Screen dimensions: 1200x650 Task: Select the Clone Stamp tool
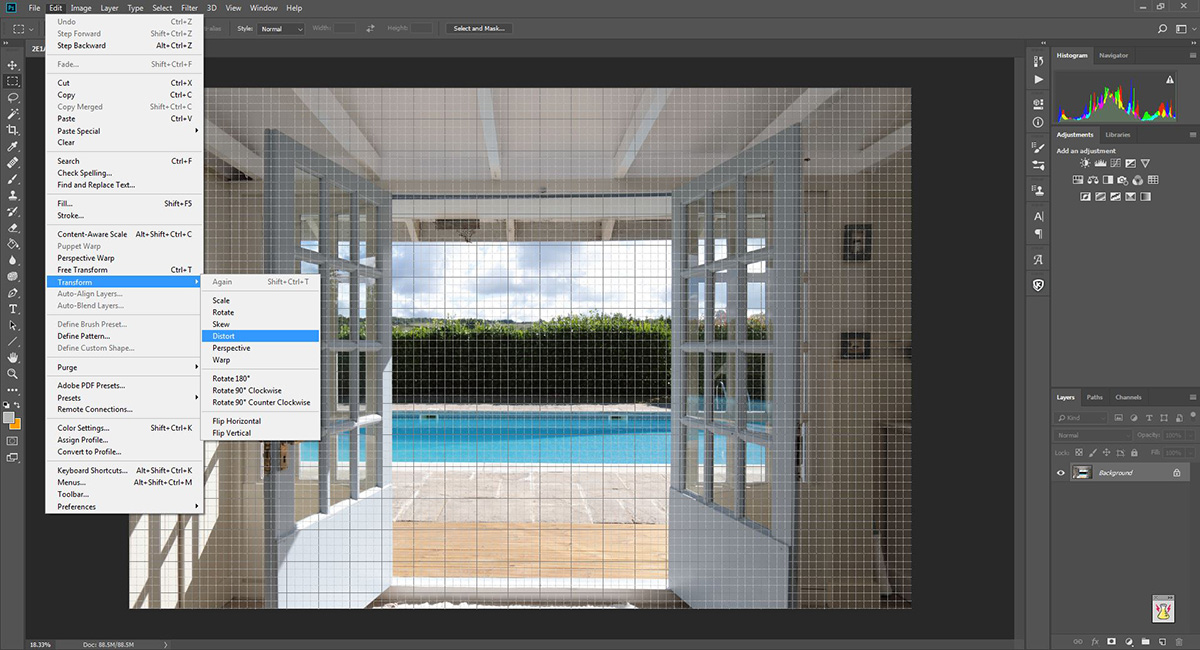pos(13,196)
